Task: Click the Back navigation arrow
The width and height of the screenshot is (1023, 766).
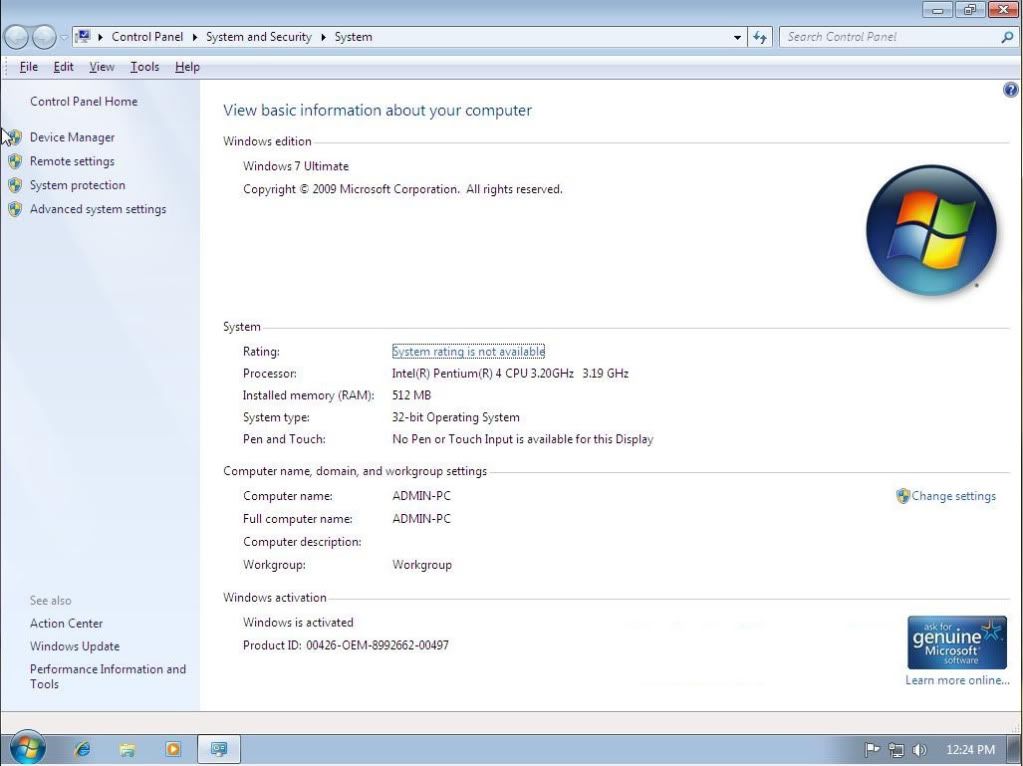Action: (17, 37)
